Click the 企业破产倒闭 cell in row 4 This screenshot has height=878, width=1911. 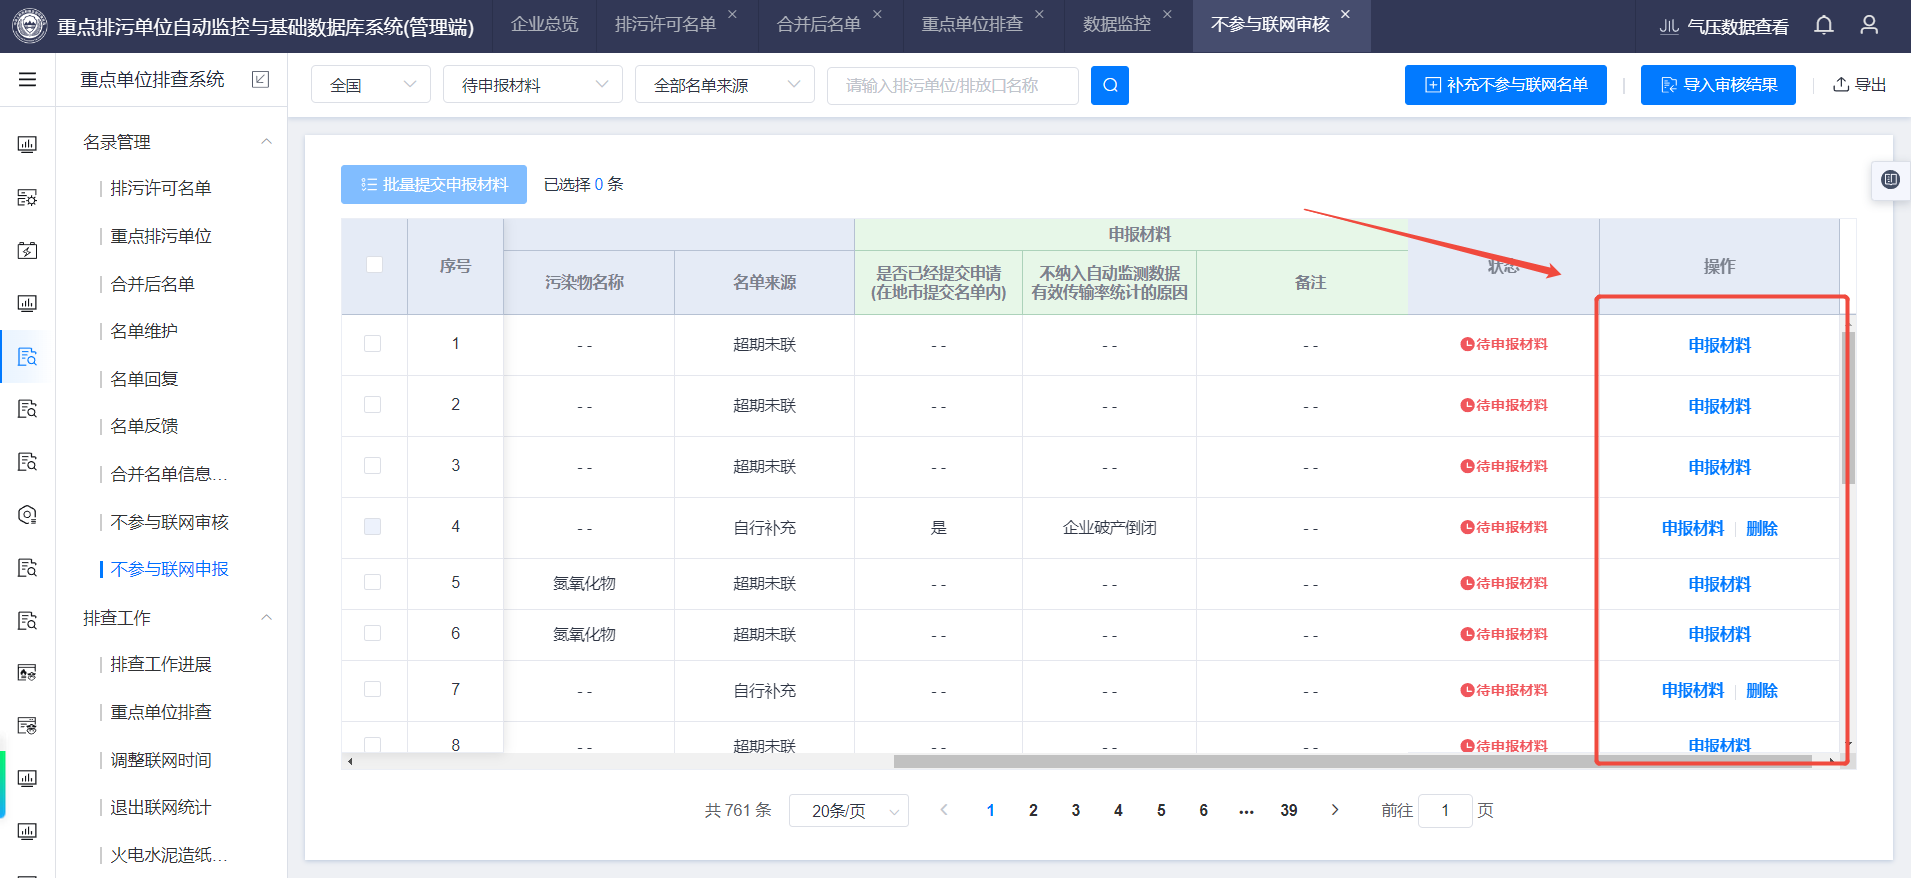[1109, 528]
